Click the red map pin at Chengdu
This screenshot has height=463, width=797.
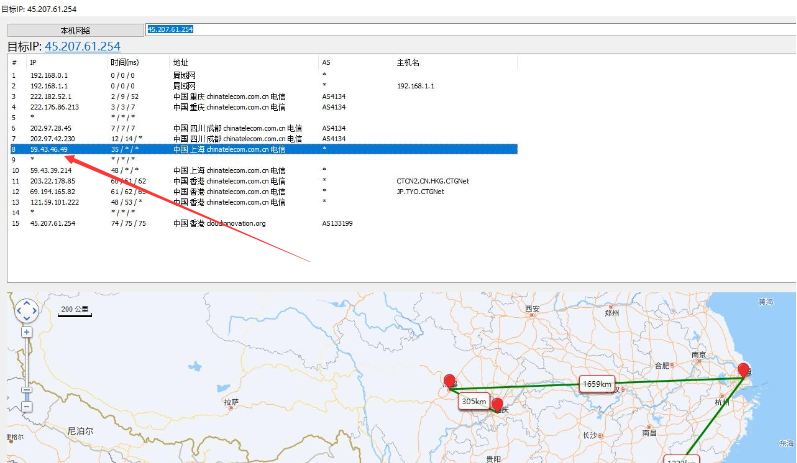coord(449,382)
